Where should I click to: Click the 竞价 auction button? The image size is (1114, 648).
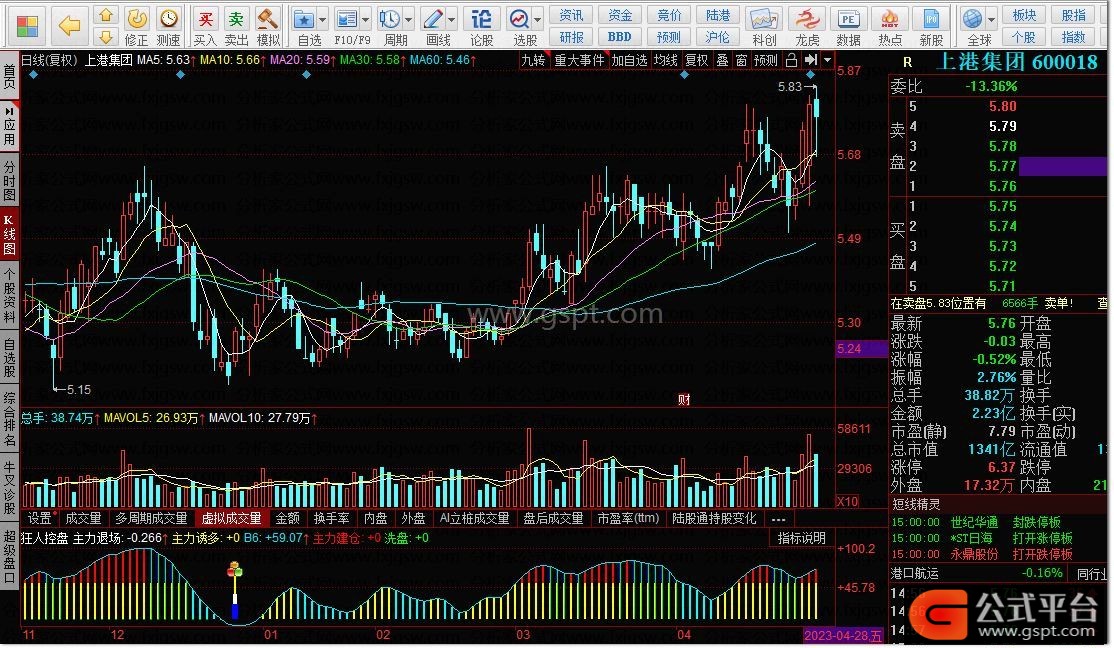[669, 15]
